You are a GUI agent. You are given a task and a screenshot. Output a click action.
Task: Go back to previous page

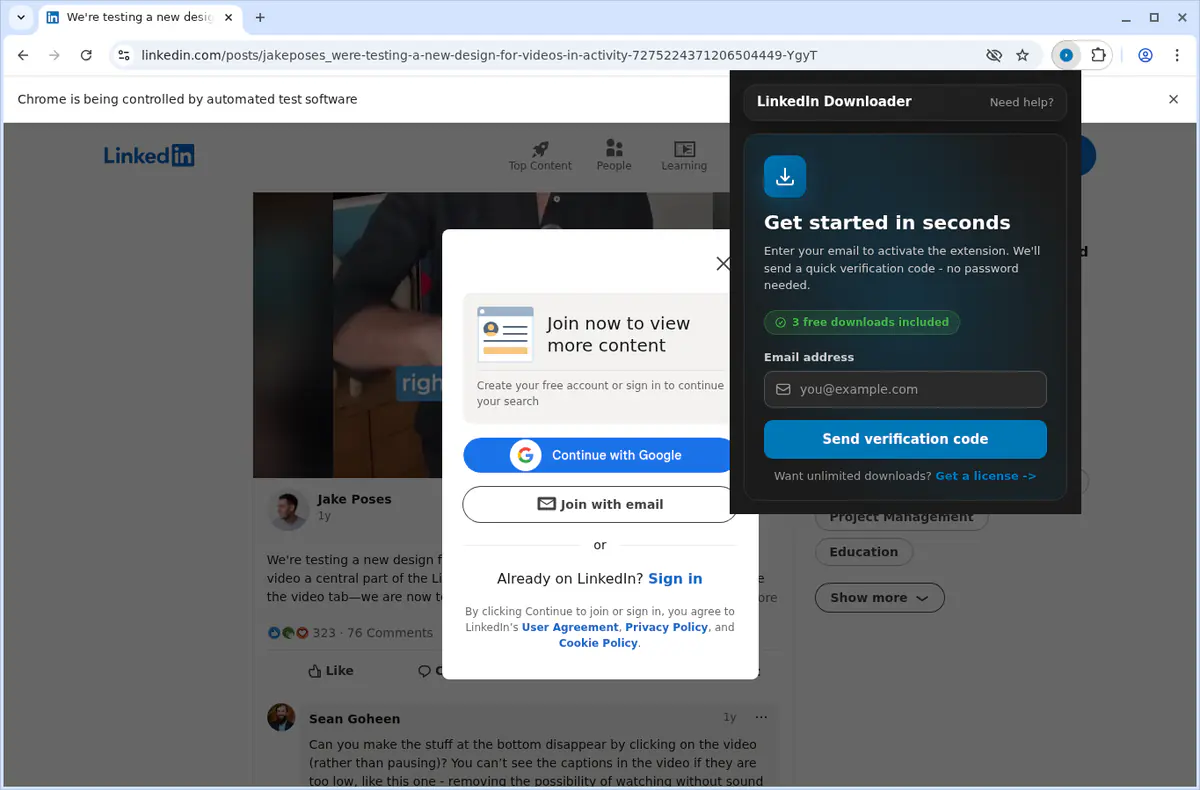(x=23, y=55)
